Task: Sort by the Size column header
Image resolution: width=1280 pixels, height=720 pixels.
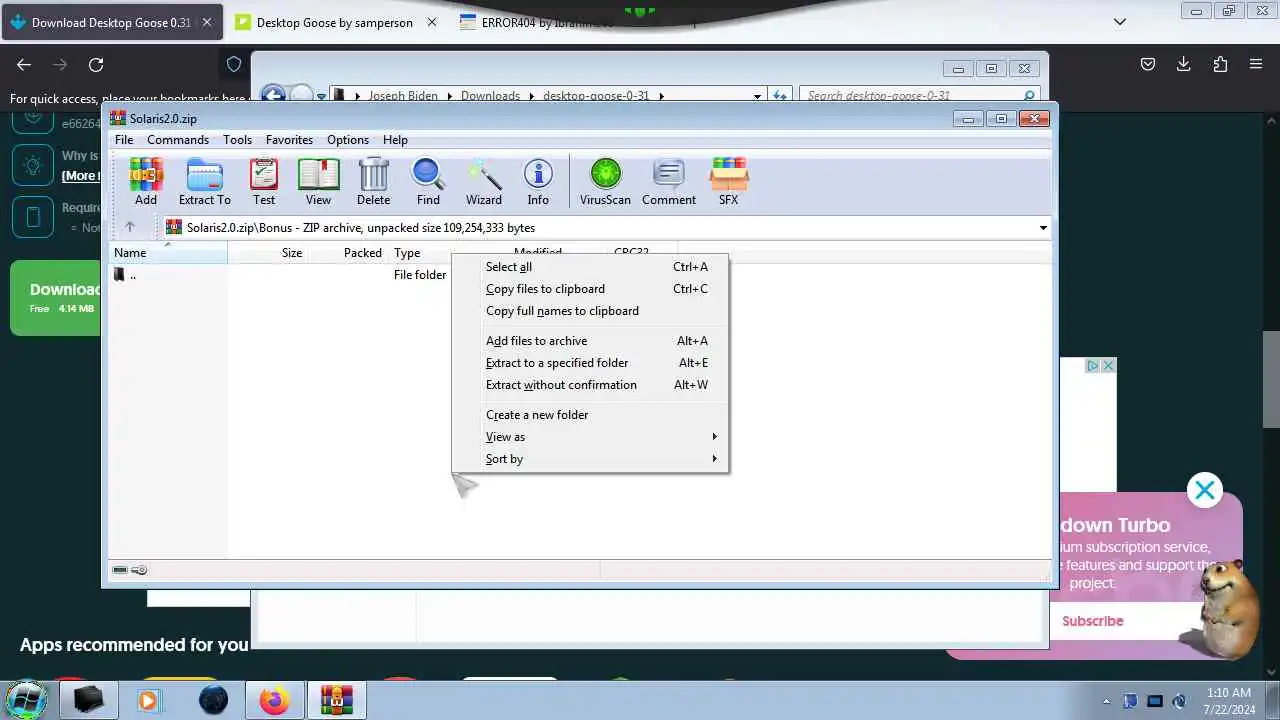Action: [268, 253]
